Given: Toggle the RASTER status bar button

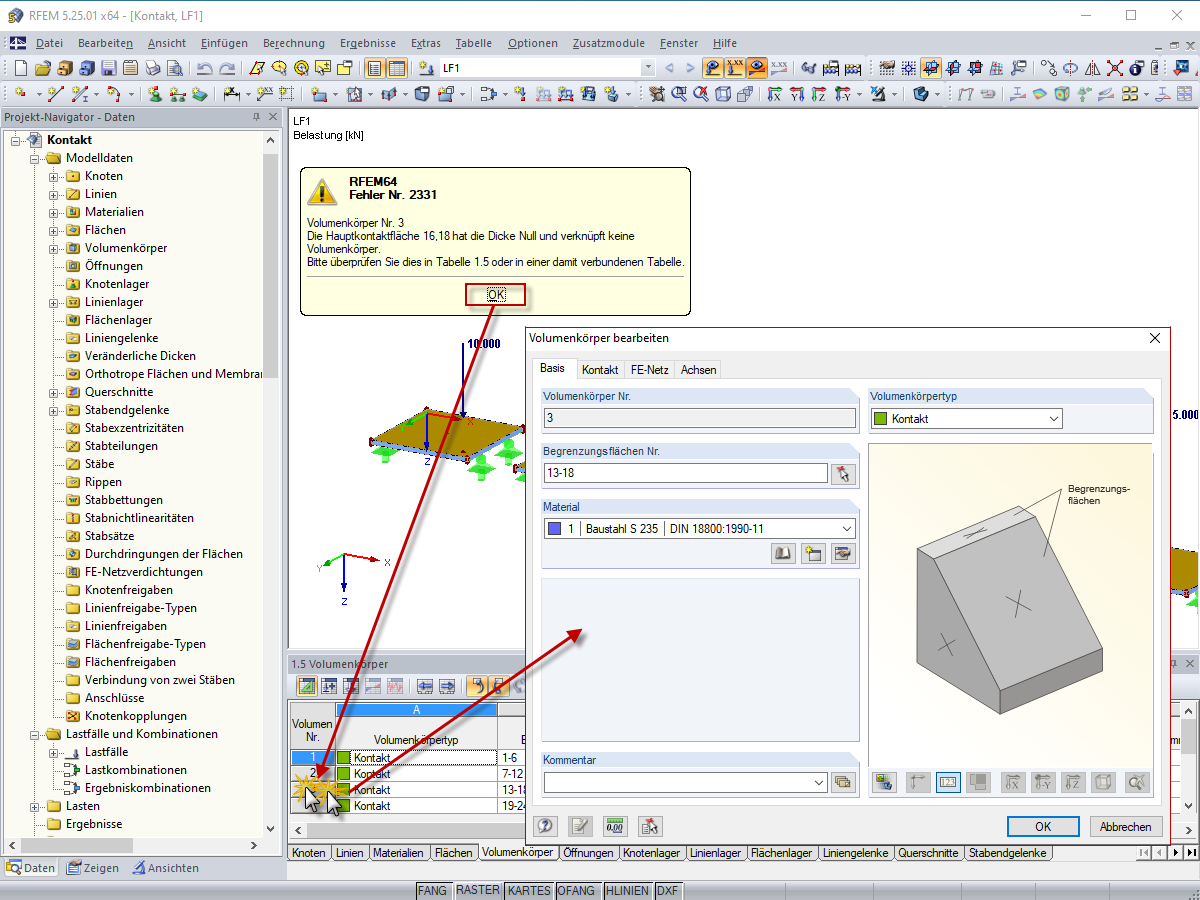Looking at the screenshot, I should tap(478, 890).
